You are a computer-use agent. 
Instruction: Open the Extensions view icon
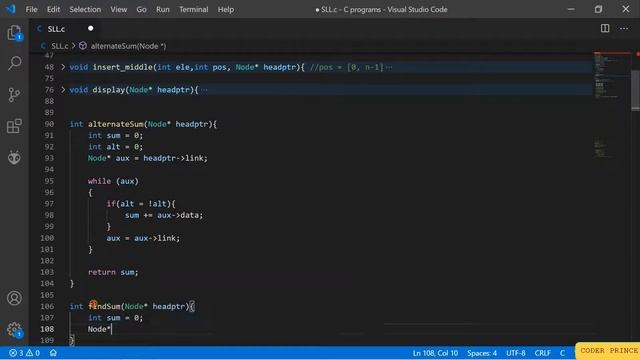click(x=14, y=126)
